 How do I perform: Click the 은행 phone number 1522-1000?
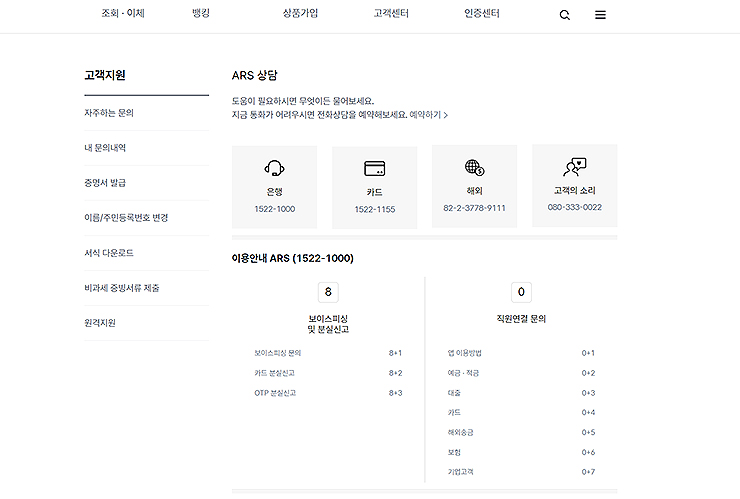point(275,209)
